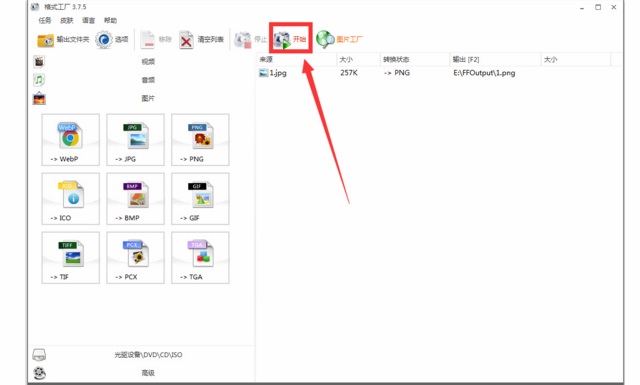This screenshot has height=385, width=640.
Task: Minimize the Format Factory window
Action: [x=582, y=7]
